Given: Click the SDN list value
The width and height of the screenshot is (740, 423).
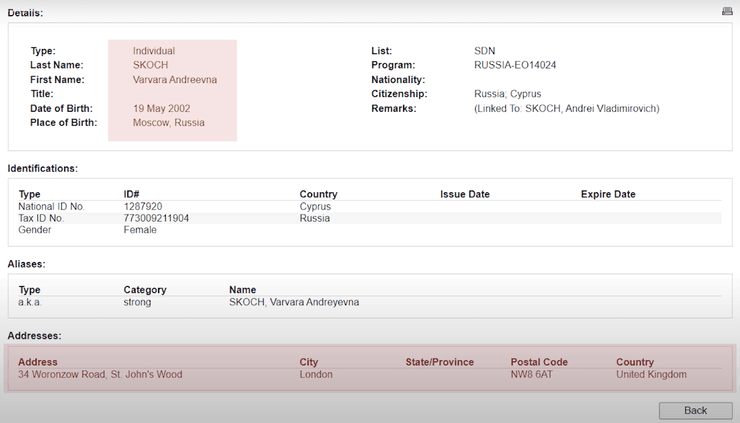Looking at the screenshot, I should (x=484, y=51).
